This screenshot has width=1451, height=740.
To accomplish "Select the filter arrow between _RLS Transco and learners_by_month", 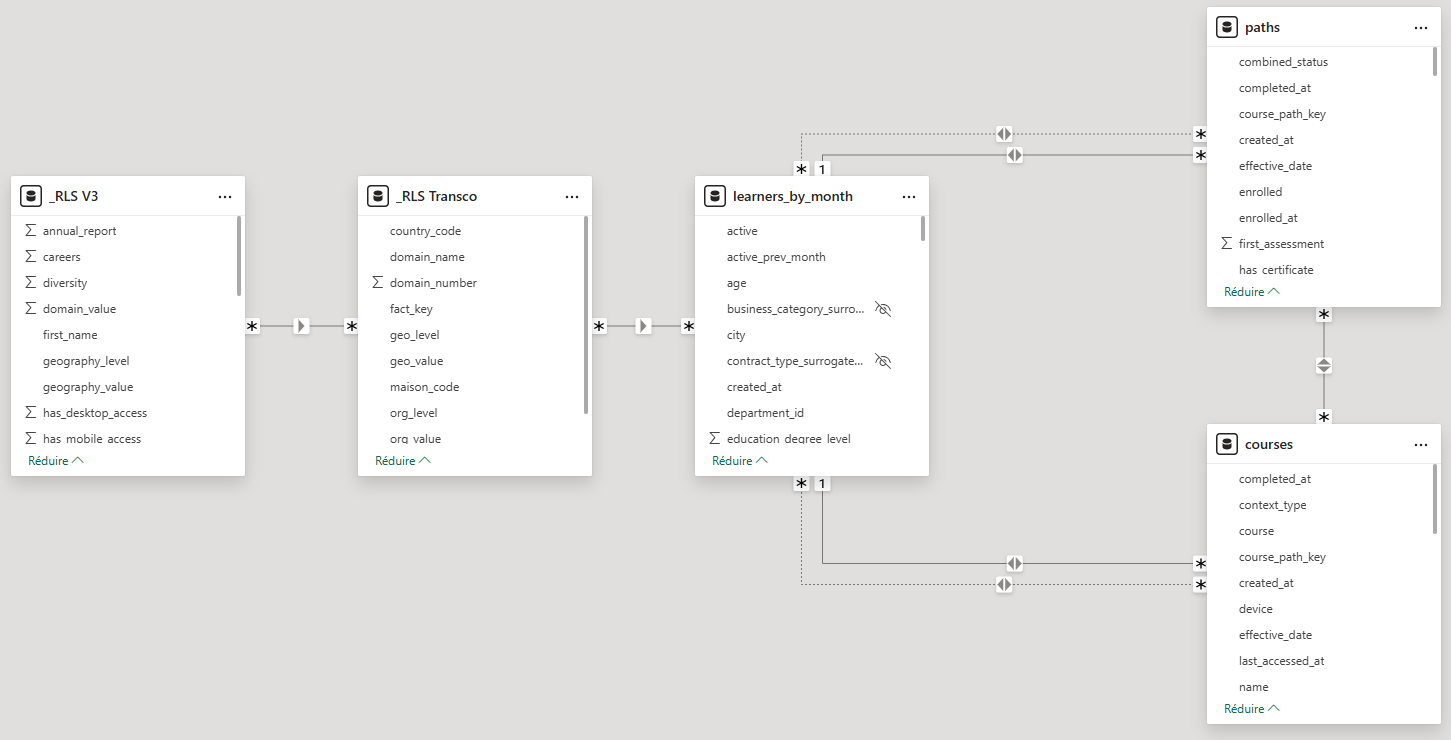I will point(644,326).
